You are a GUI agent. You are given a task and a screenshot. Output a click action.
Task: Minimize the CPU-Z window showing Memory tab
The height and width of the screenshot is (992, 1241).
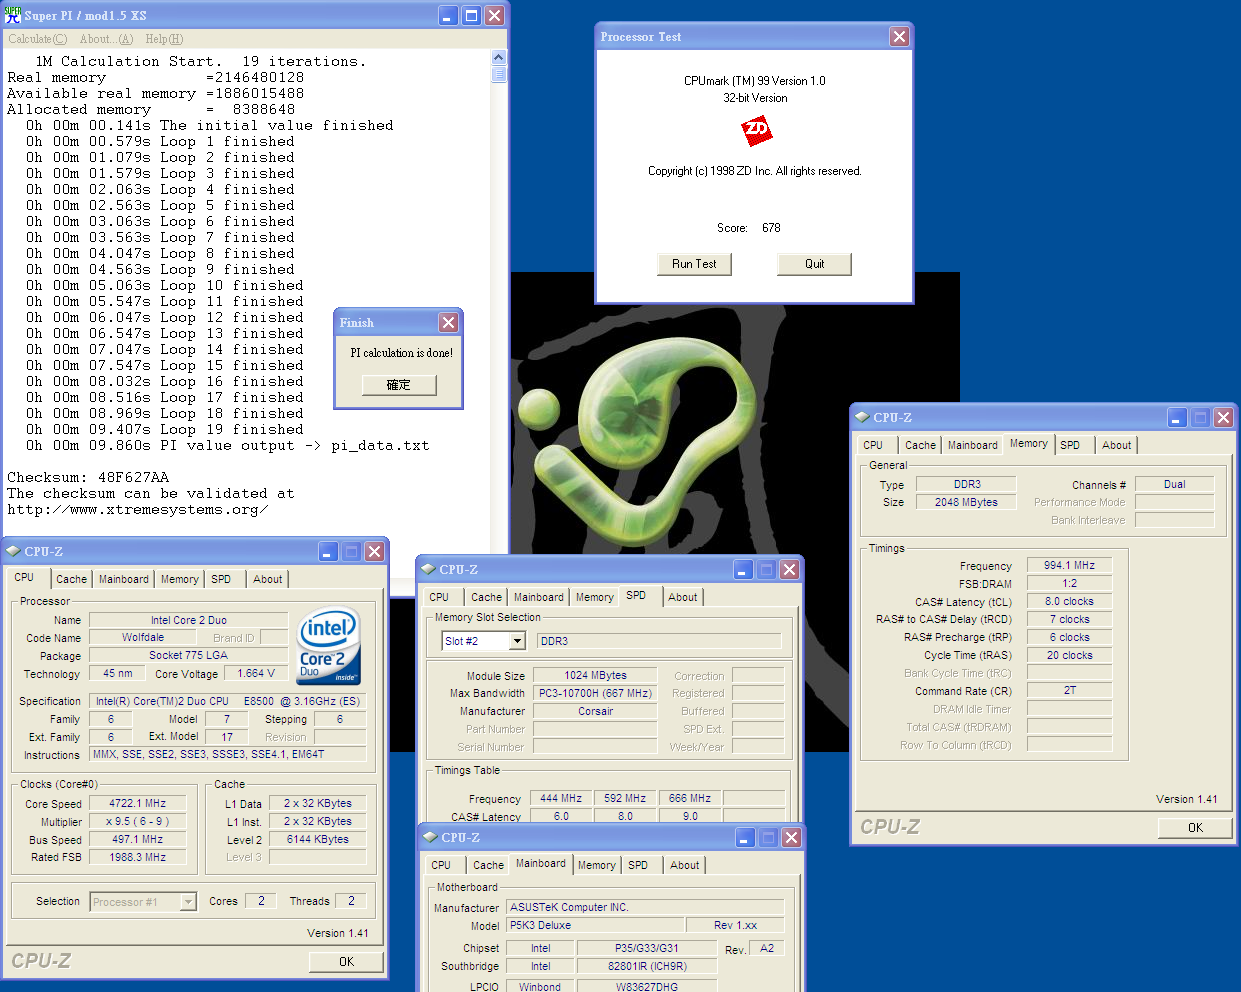1177,417
